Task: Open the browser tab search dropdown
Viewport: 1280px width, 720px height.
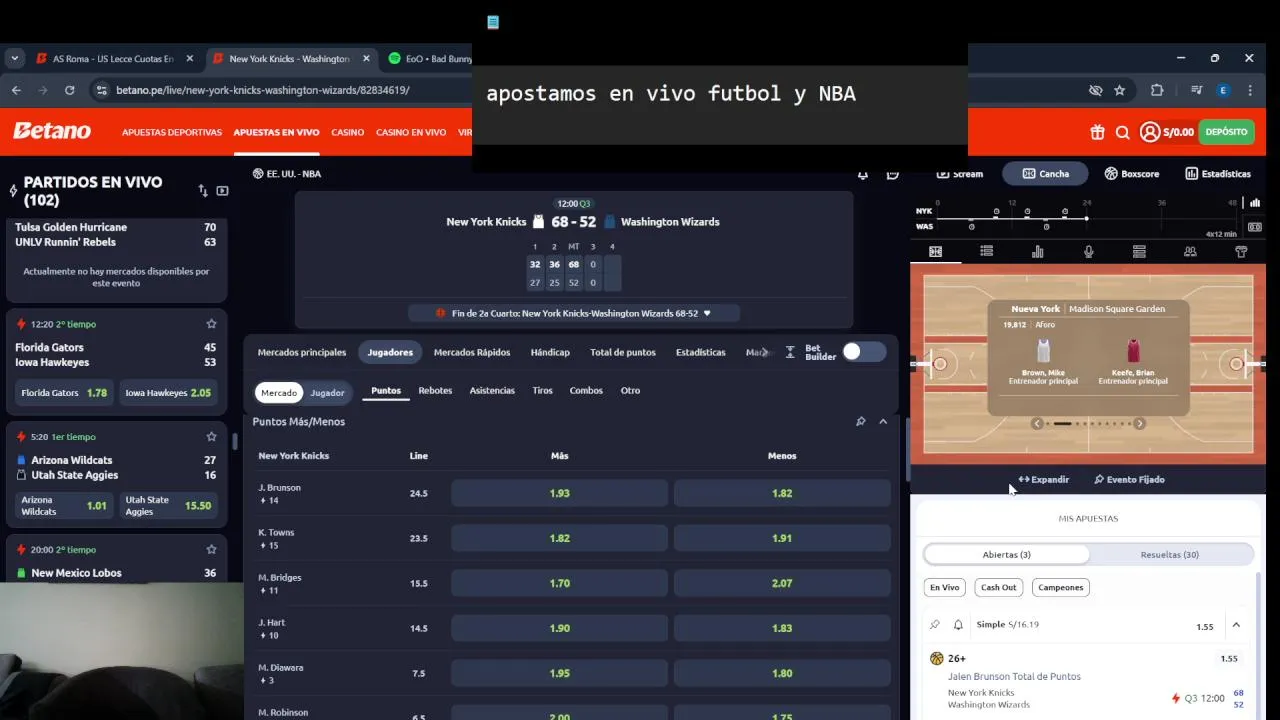Action: 14,58
